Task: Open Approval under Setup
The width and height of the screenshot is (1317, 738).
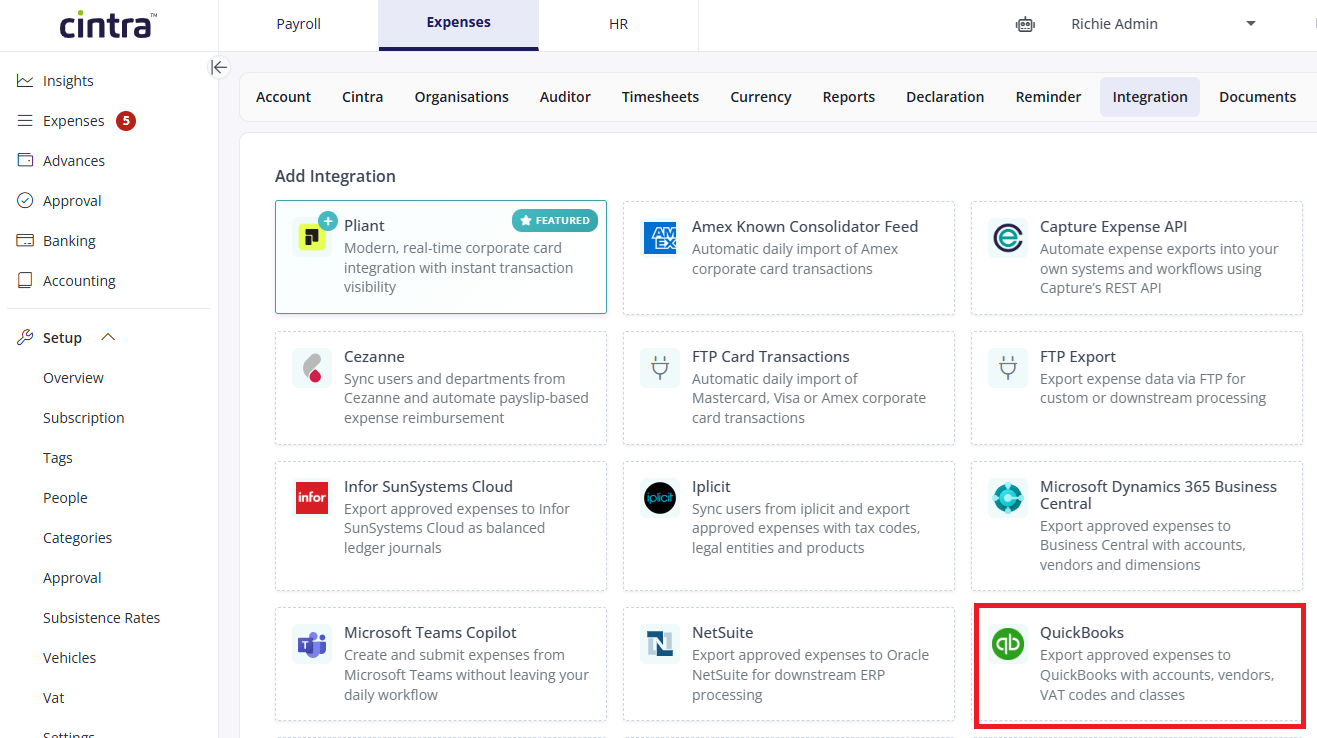Action: [72, 578]
